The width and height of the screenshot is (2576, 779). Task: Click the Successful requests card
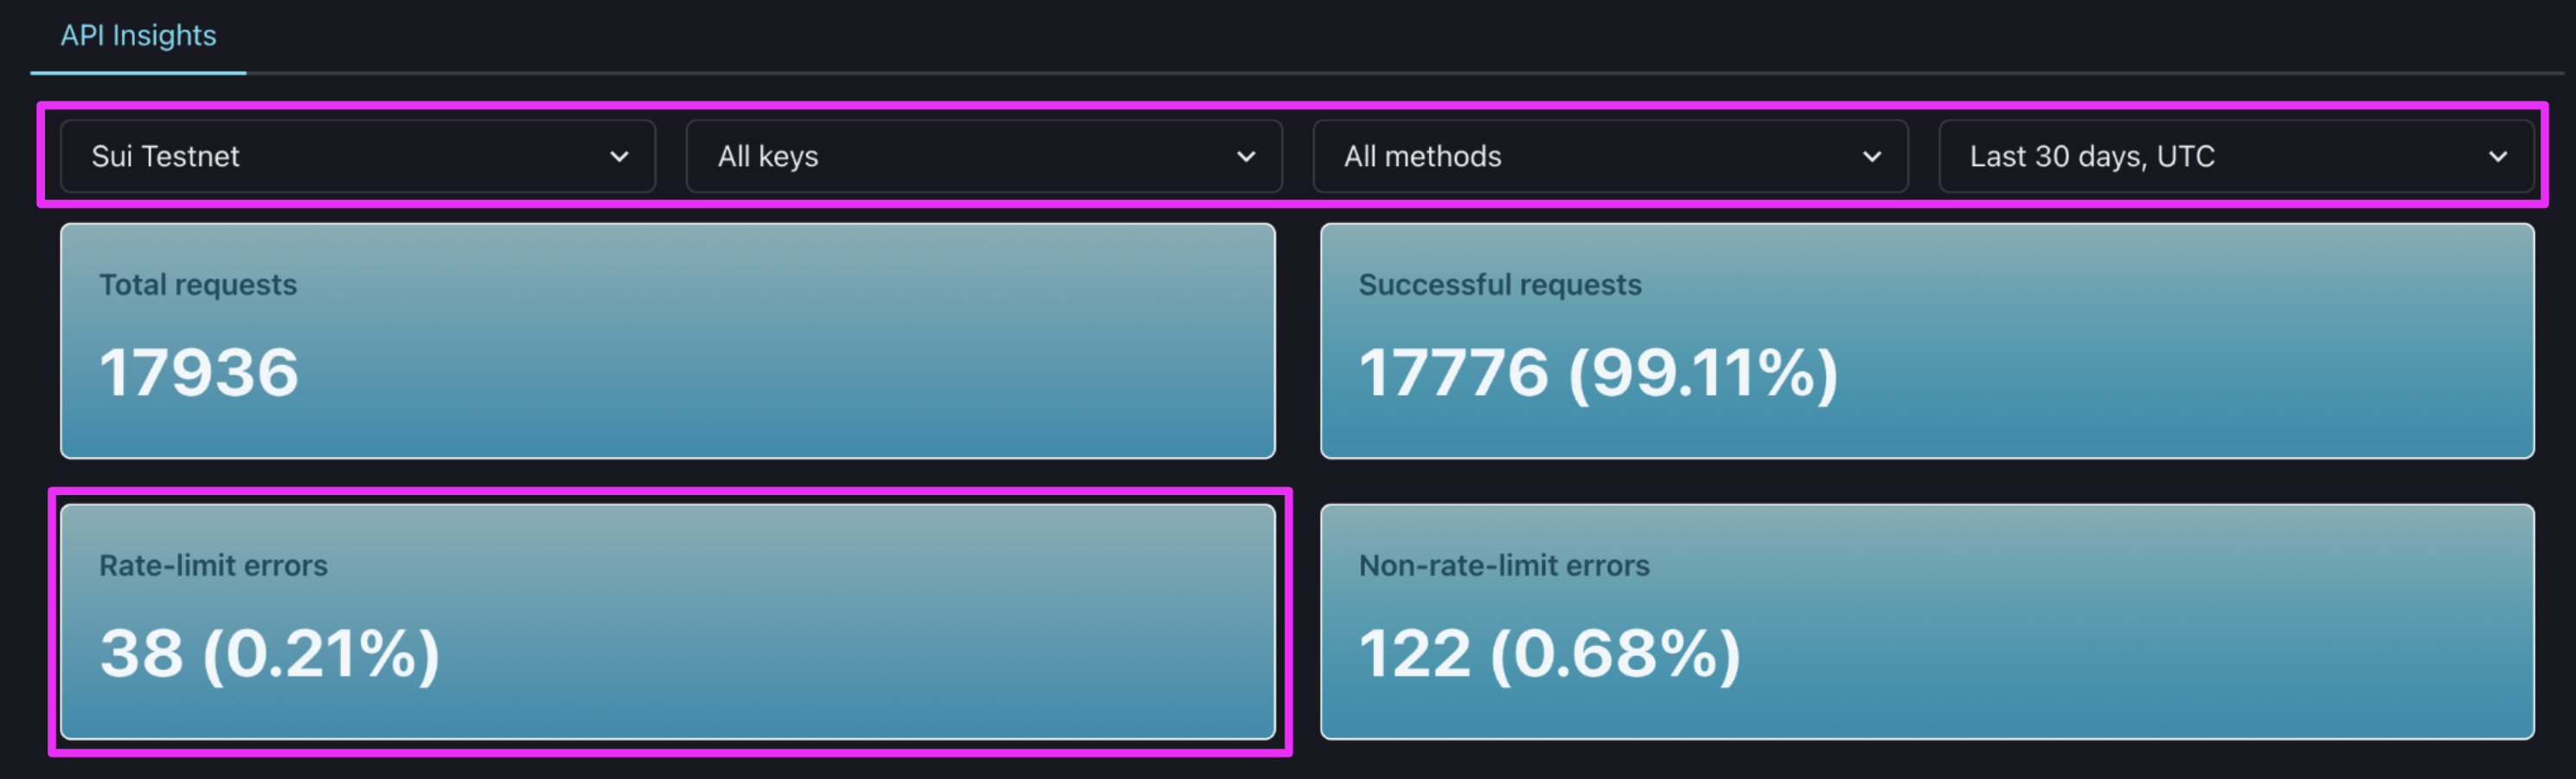click(1927, 341)
